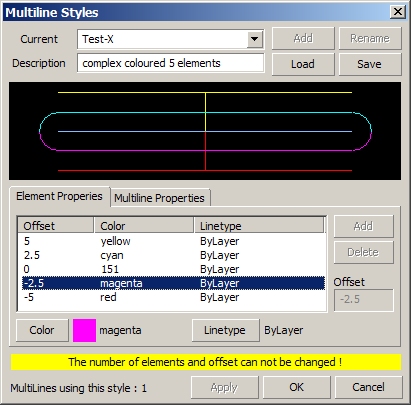Select the red element row with offset -5
The image size is (411, 405).
click(173, 297)
